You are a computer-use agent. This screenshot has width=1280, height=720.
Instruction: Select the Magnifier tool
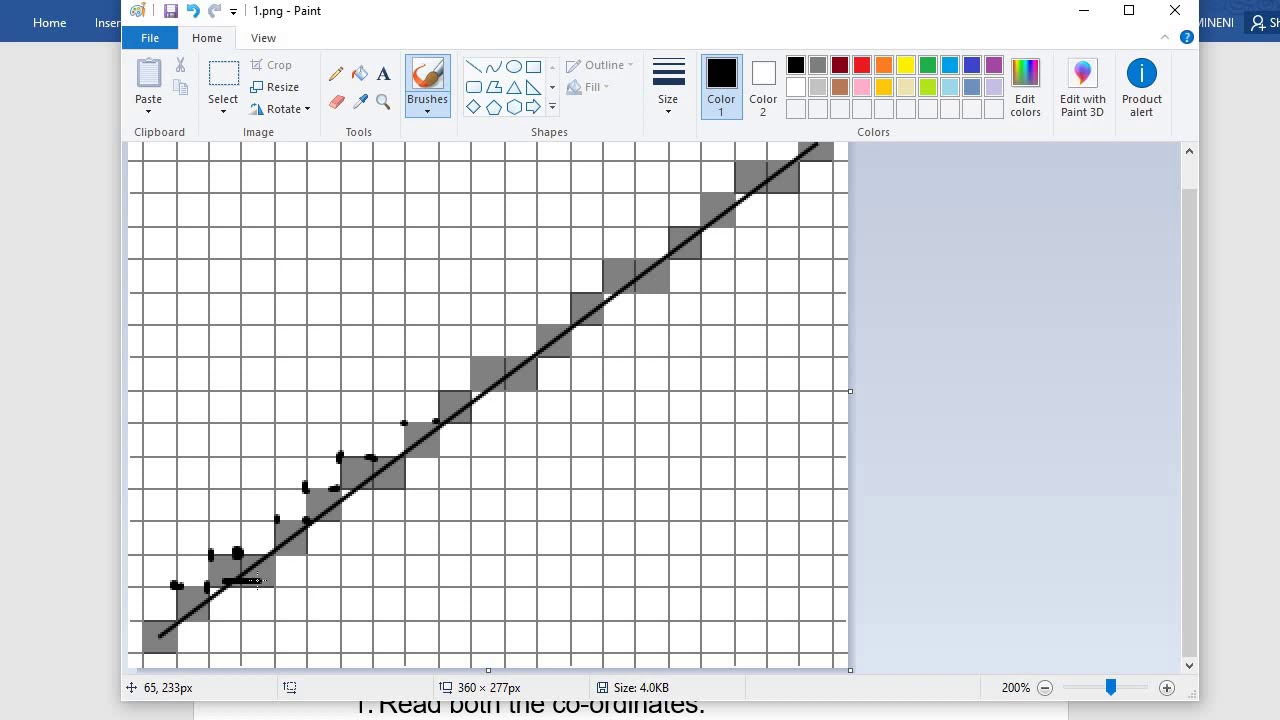pyautogui.click(x=383, y=102)
